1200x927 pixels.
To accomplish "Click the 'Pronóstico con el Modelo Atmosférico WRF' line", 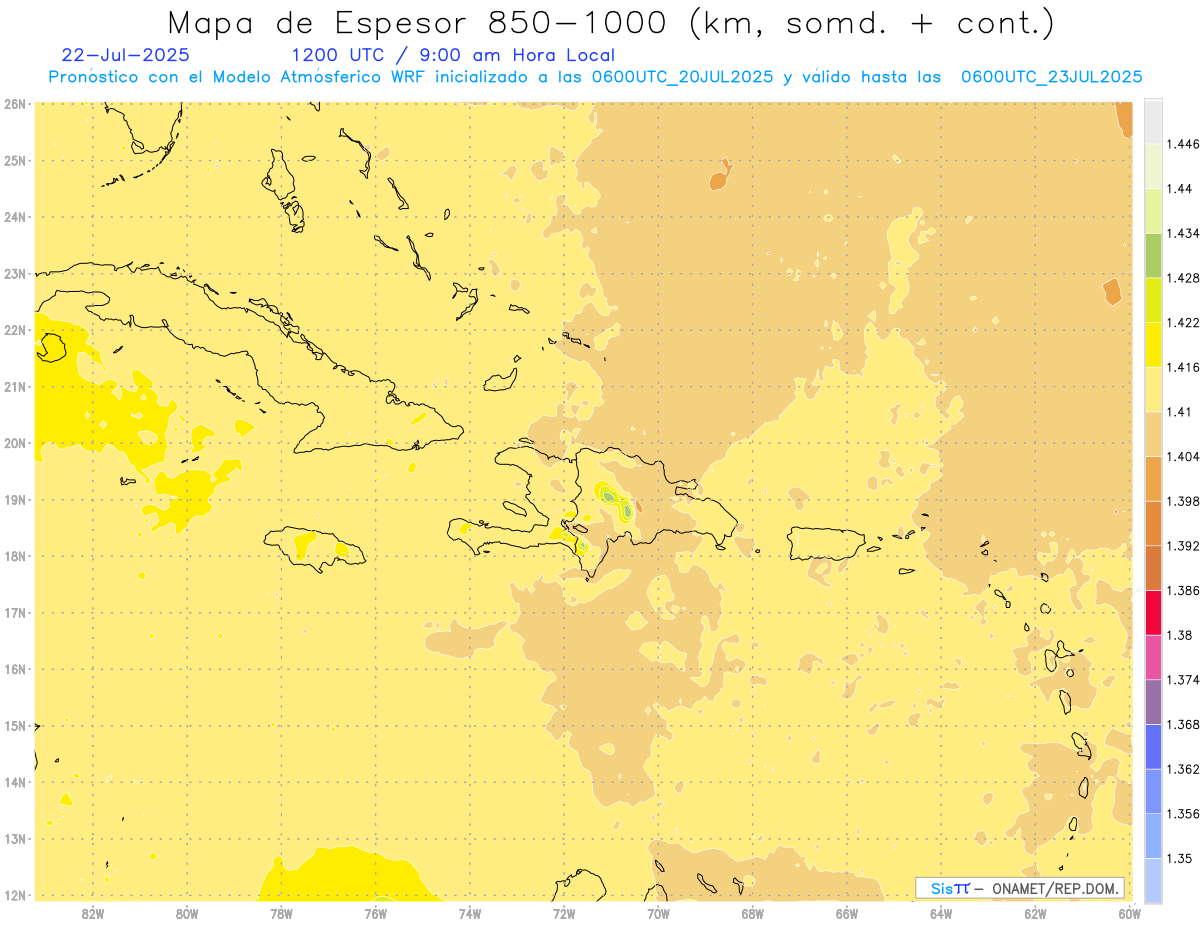I will pyautogui.click(x=595, y=76).
